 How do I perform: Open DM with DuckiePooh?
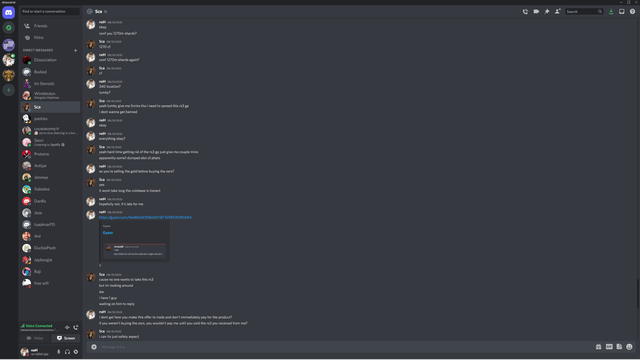[50, 248]
